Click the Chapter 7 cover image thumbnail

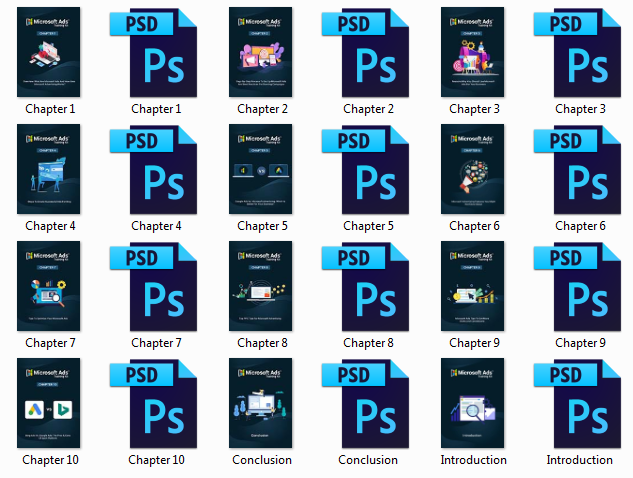click(48, 286)
